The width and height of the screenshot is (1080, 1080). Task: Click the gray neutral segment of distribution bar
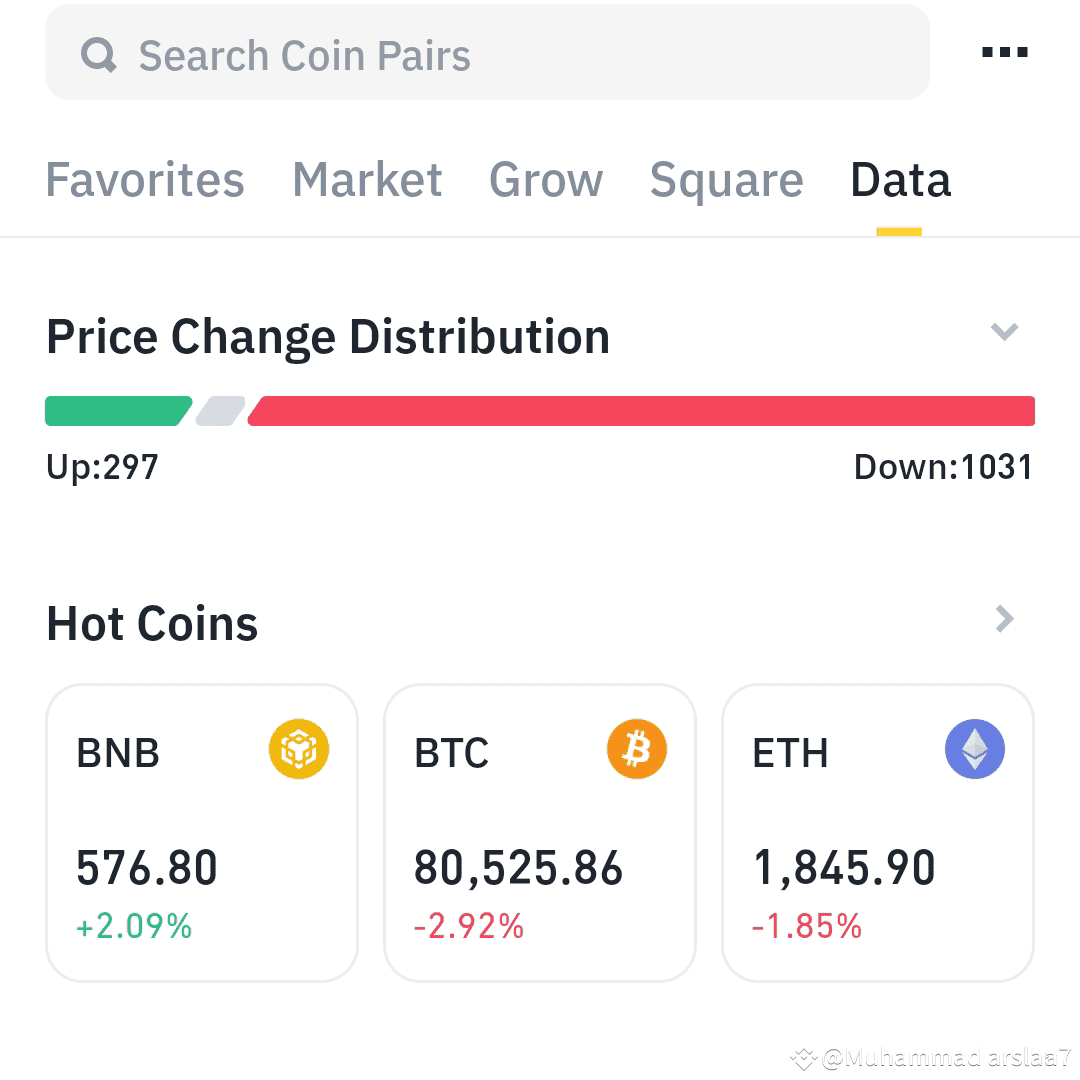[x=220, y=411]
